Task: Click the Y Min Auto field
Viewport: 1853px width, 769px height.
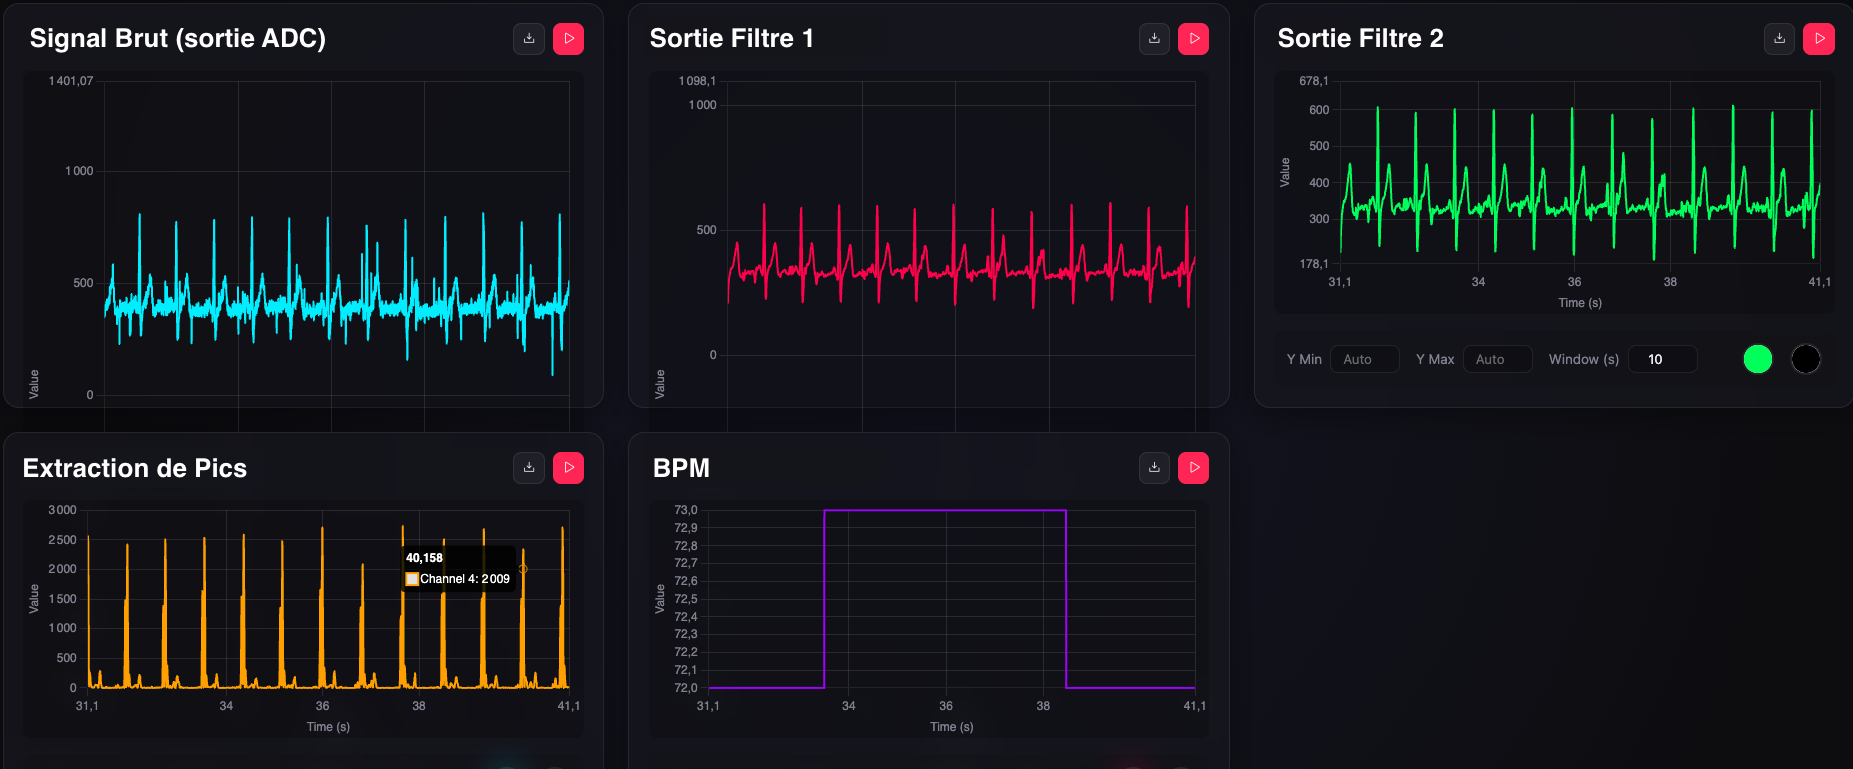Action: pos(1365,359)
